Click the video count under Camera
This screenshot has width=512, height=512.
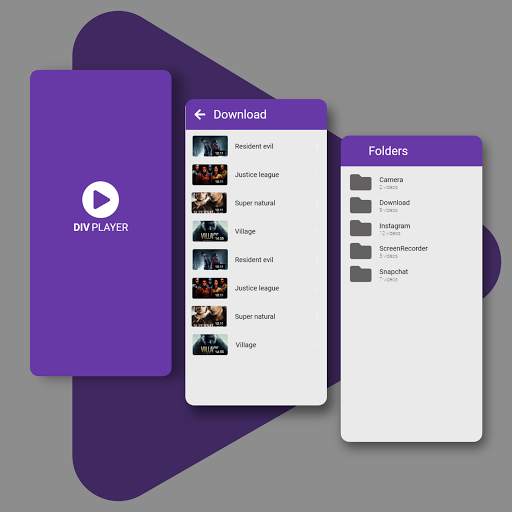tap(389, 187)
